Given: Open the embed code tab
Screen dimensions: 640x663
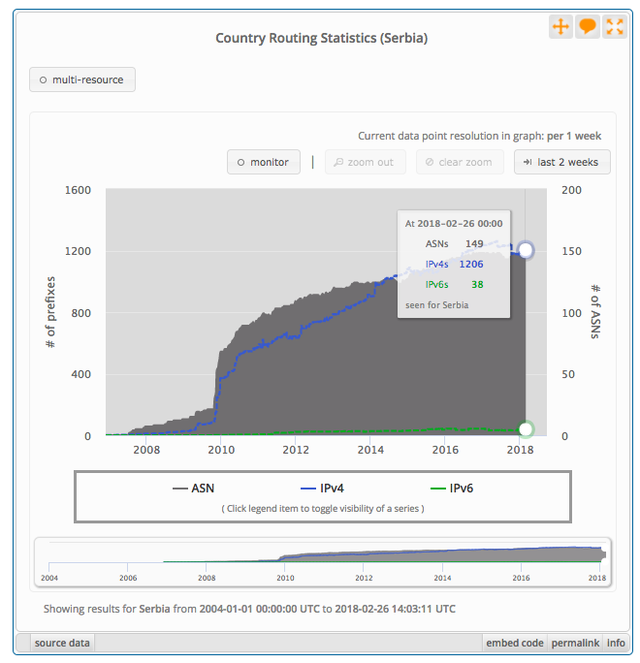Looking at the screenshot, I should point(514,643).
